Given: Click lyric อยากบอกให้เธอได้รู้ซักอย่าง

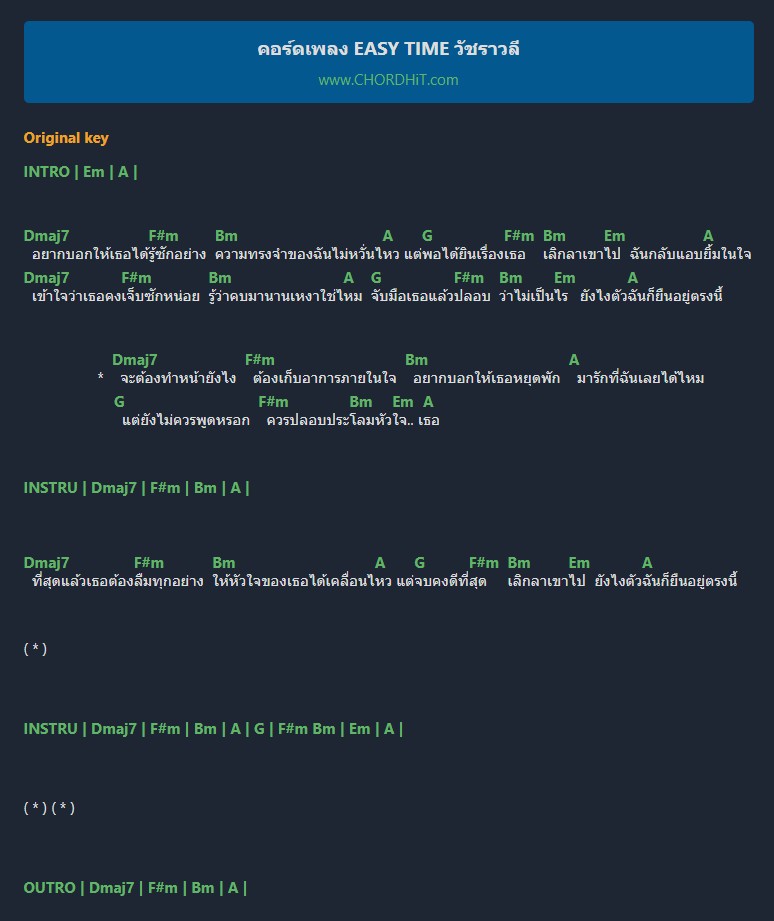Looking at the screenshot, I should pyautogui.click(x=119, y=254).
